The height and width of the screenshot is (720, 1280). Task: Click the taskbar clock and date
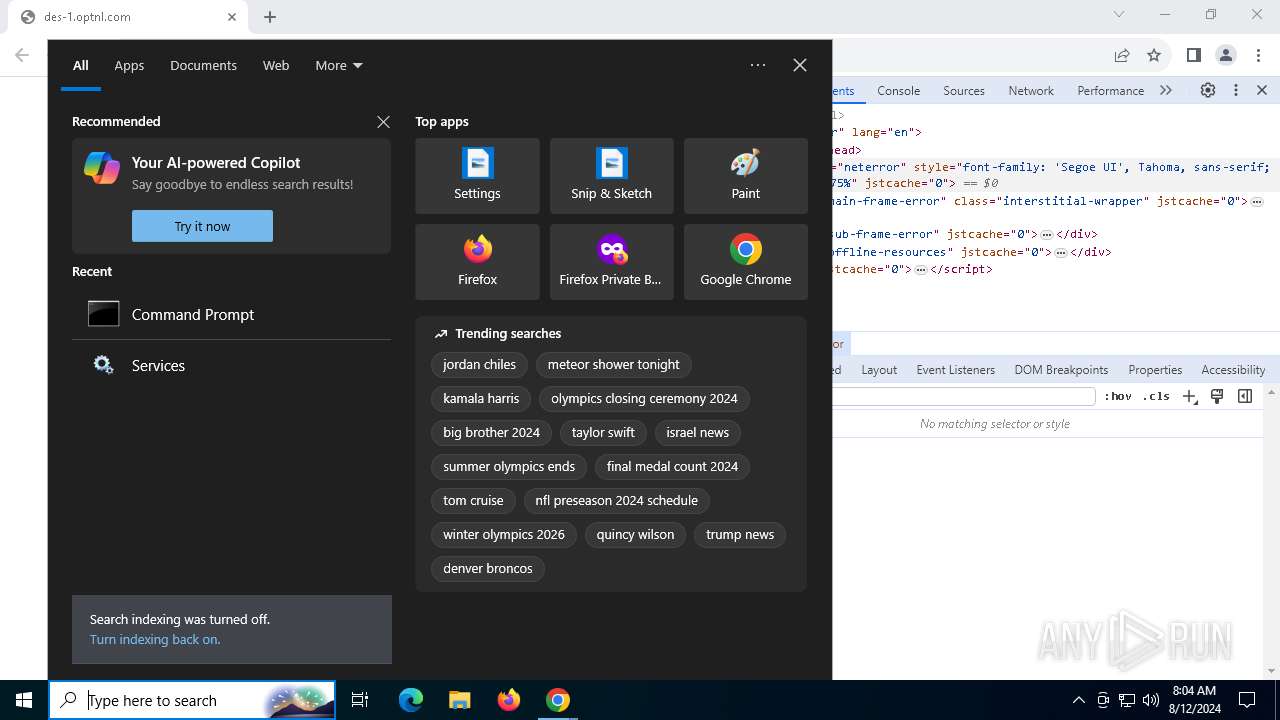(1193, 700)
